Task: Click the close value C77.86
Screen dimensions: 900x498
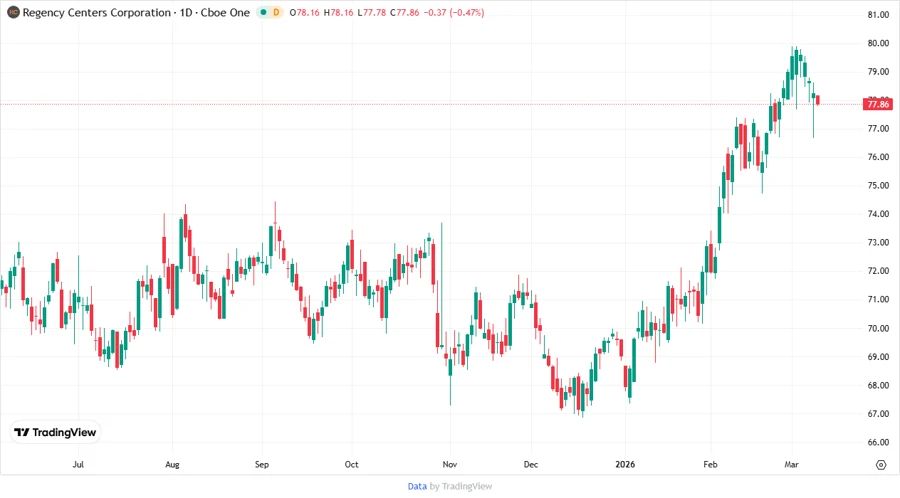Action: click(405, 12)
